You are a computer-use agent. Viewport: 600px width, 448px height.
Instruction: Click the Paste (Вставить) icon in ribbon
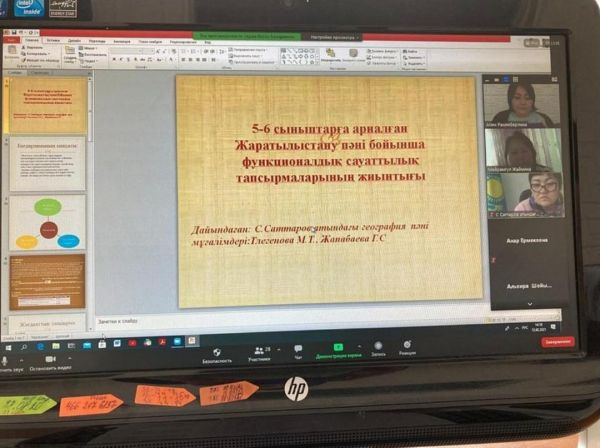click(10, 52)
